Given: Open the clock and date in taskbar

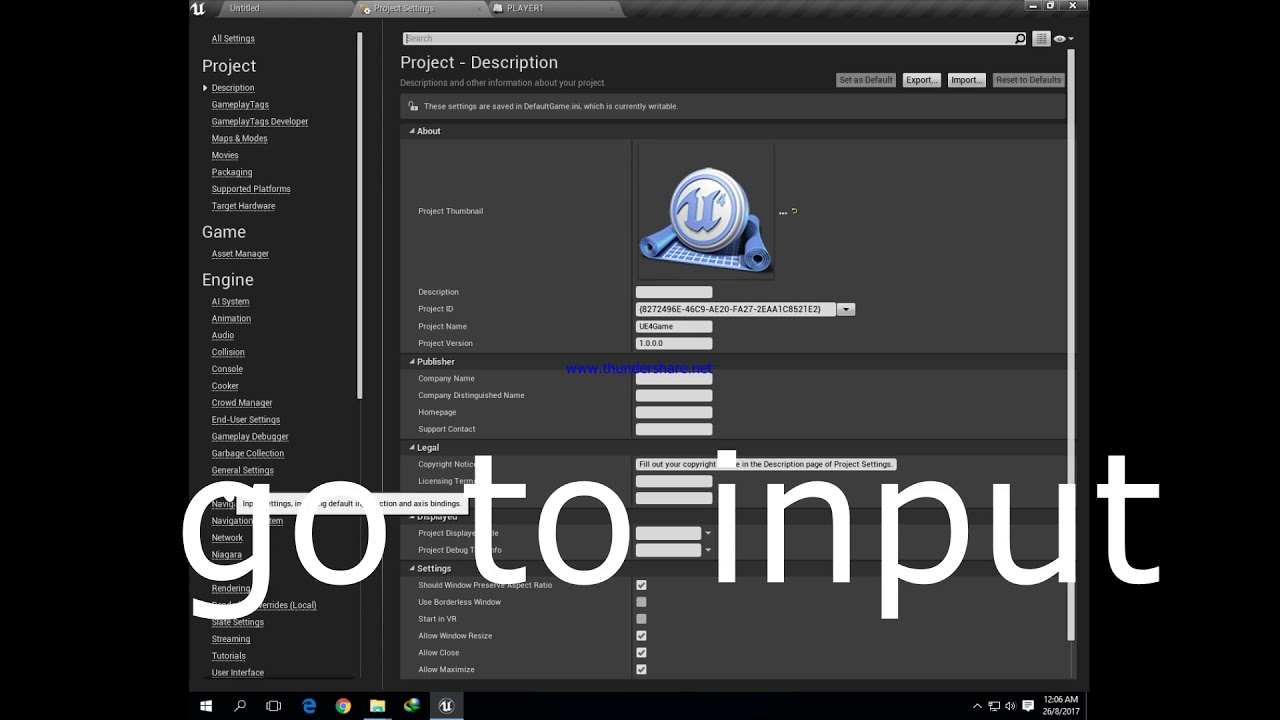Looking at the screenshot, I should coord(1060,706).
